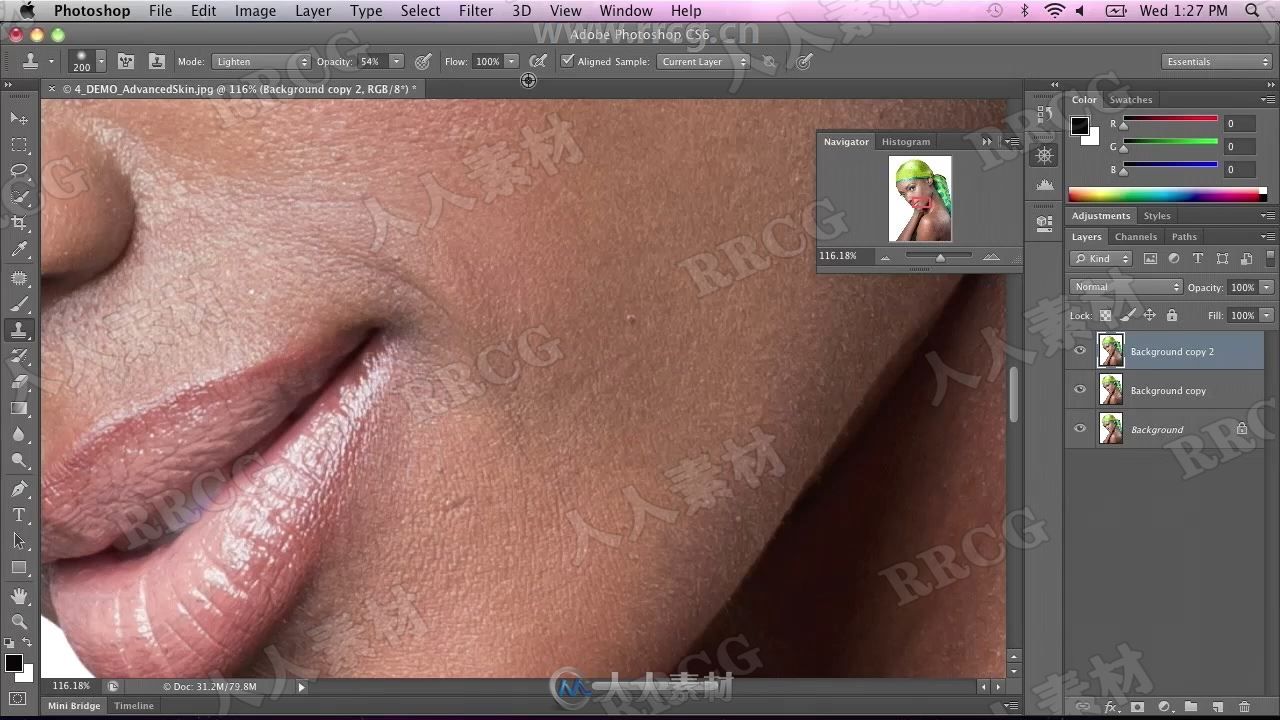Open the layer Kind filter dropdown
1280x720 pixels.
(1101, 258)
